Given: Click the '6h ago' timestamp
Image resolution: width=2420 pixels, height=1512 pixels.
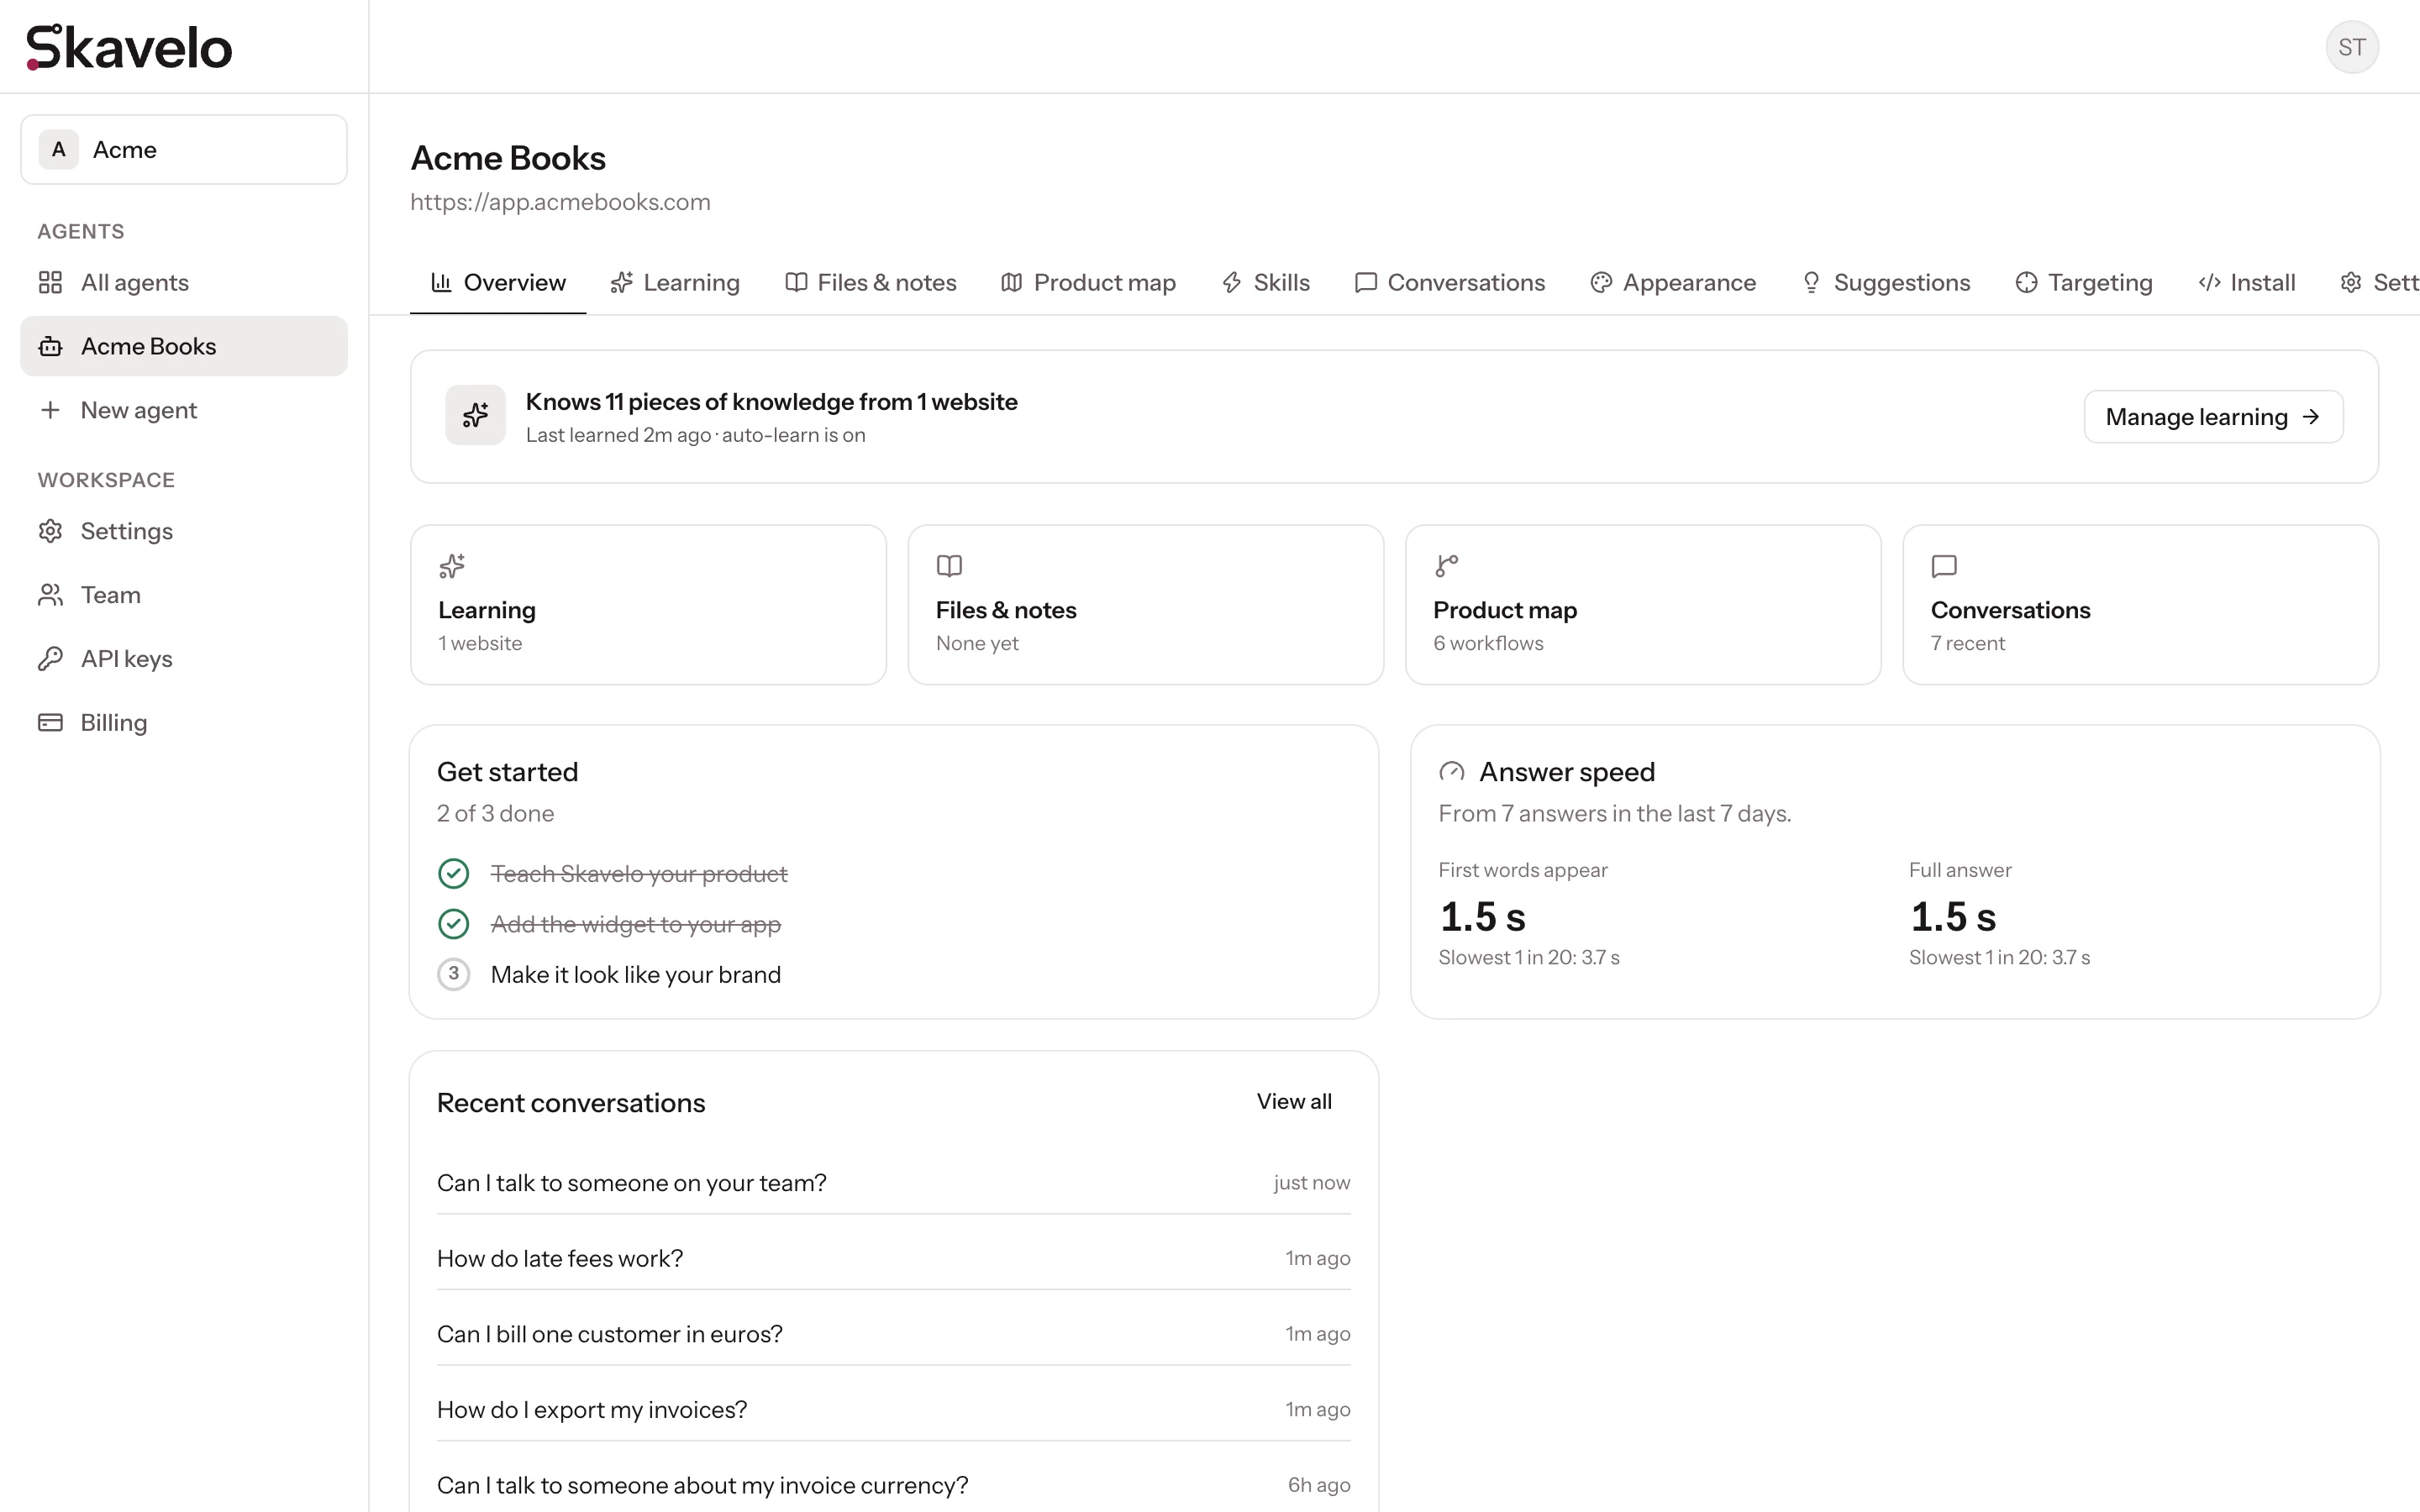Looking at the screenshot, I should click(x=1318, y=1485).
